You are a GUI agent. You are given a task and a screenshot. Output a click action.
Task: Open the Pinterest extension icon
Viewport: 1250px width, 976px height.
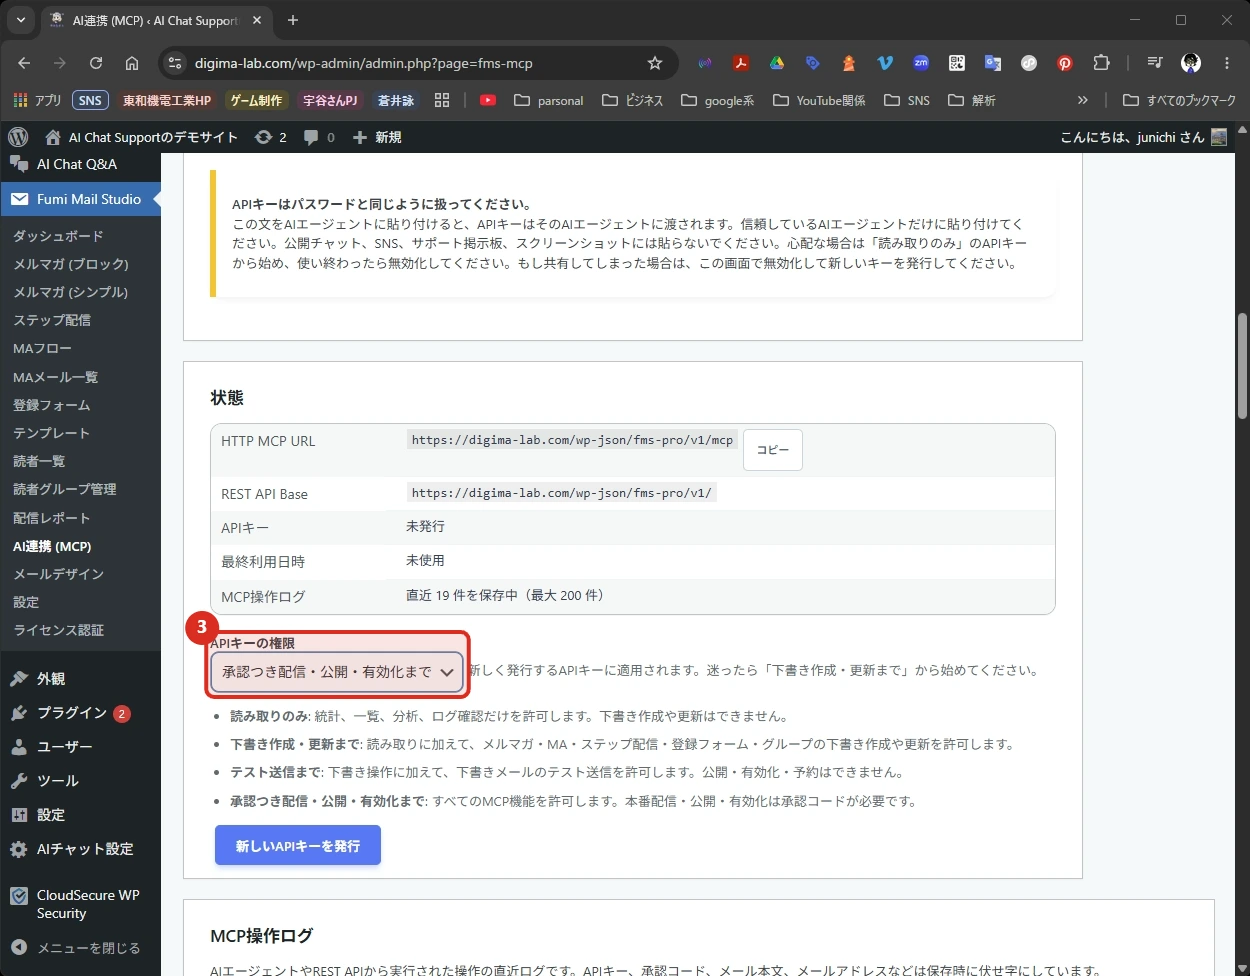(1065, 63)
